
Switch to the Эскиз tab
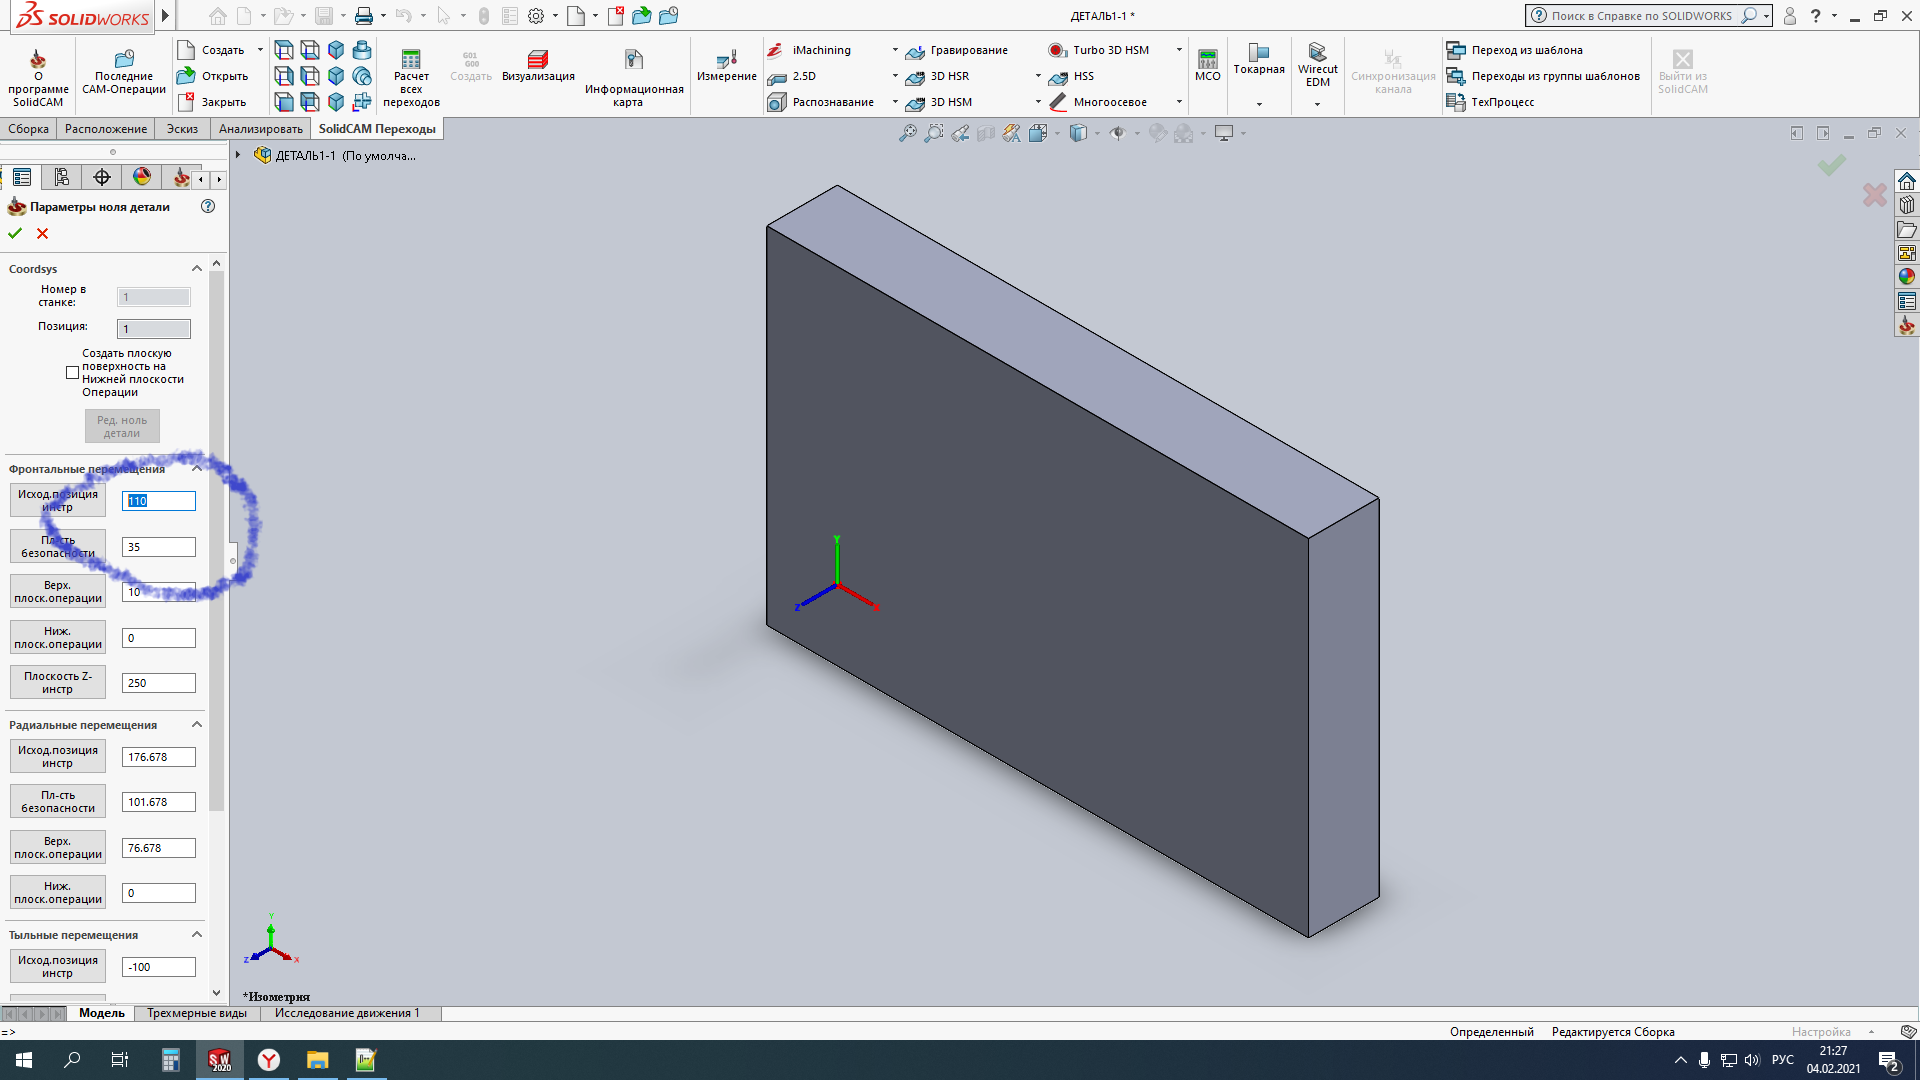[182, 129]
